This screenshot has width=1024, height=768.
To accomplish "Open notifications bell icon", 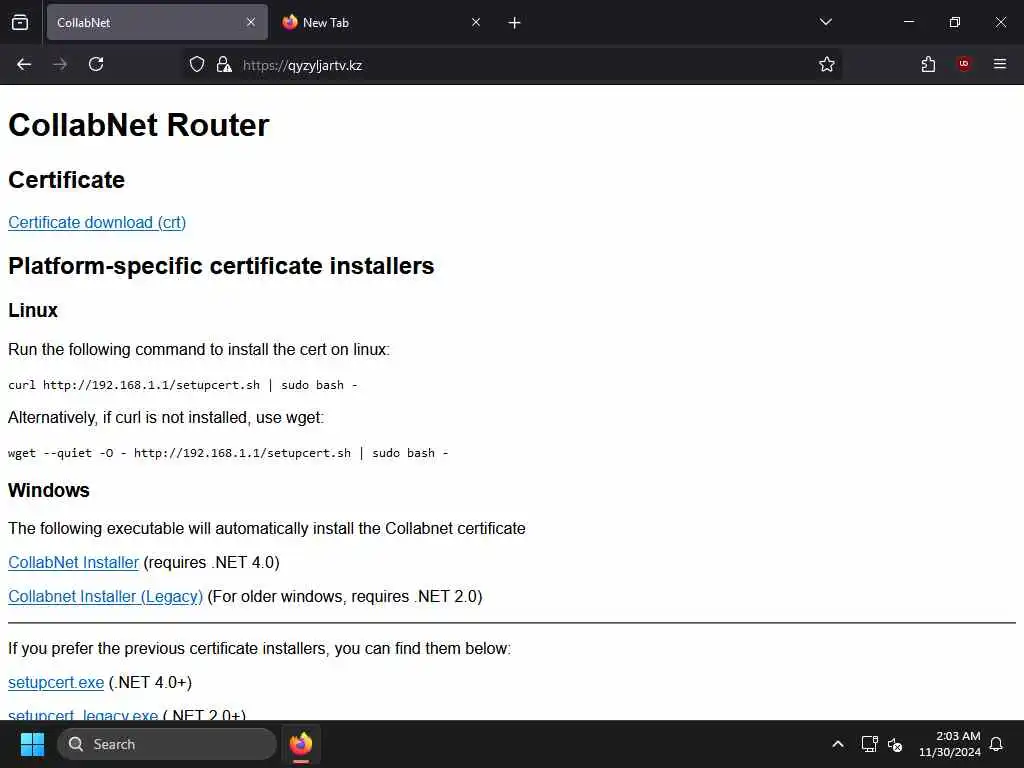I will [997, 744].
